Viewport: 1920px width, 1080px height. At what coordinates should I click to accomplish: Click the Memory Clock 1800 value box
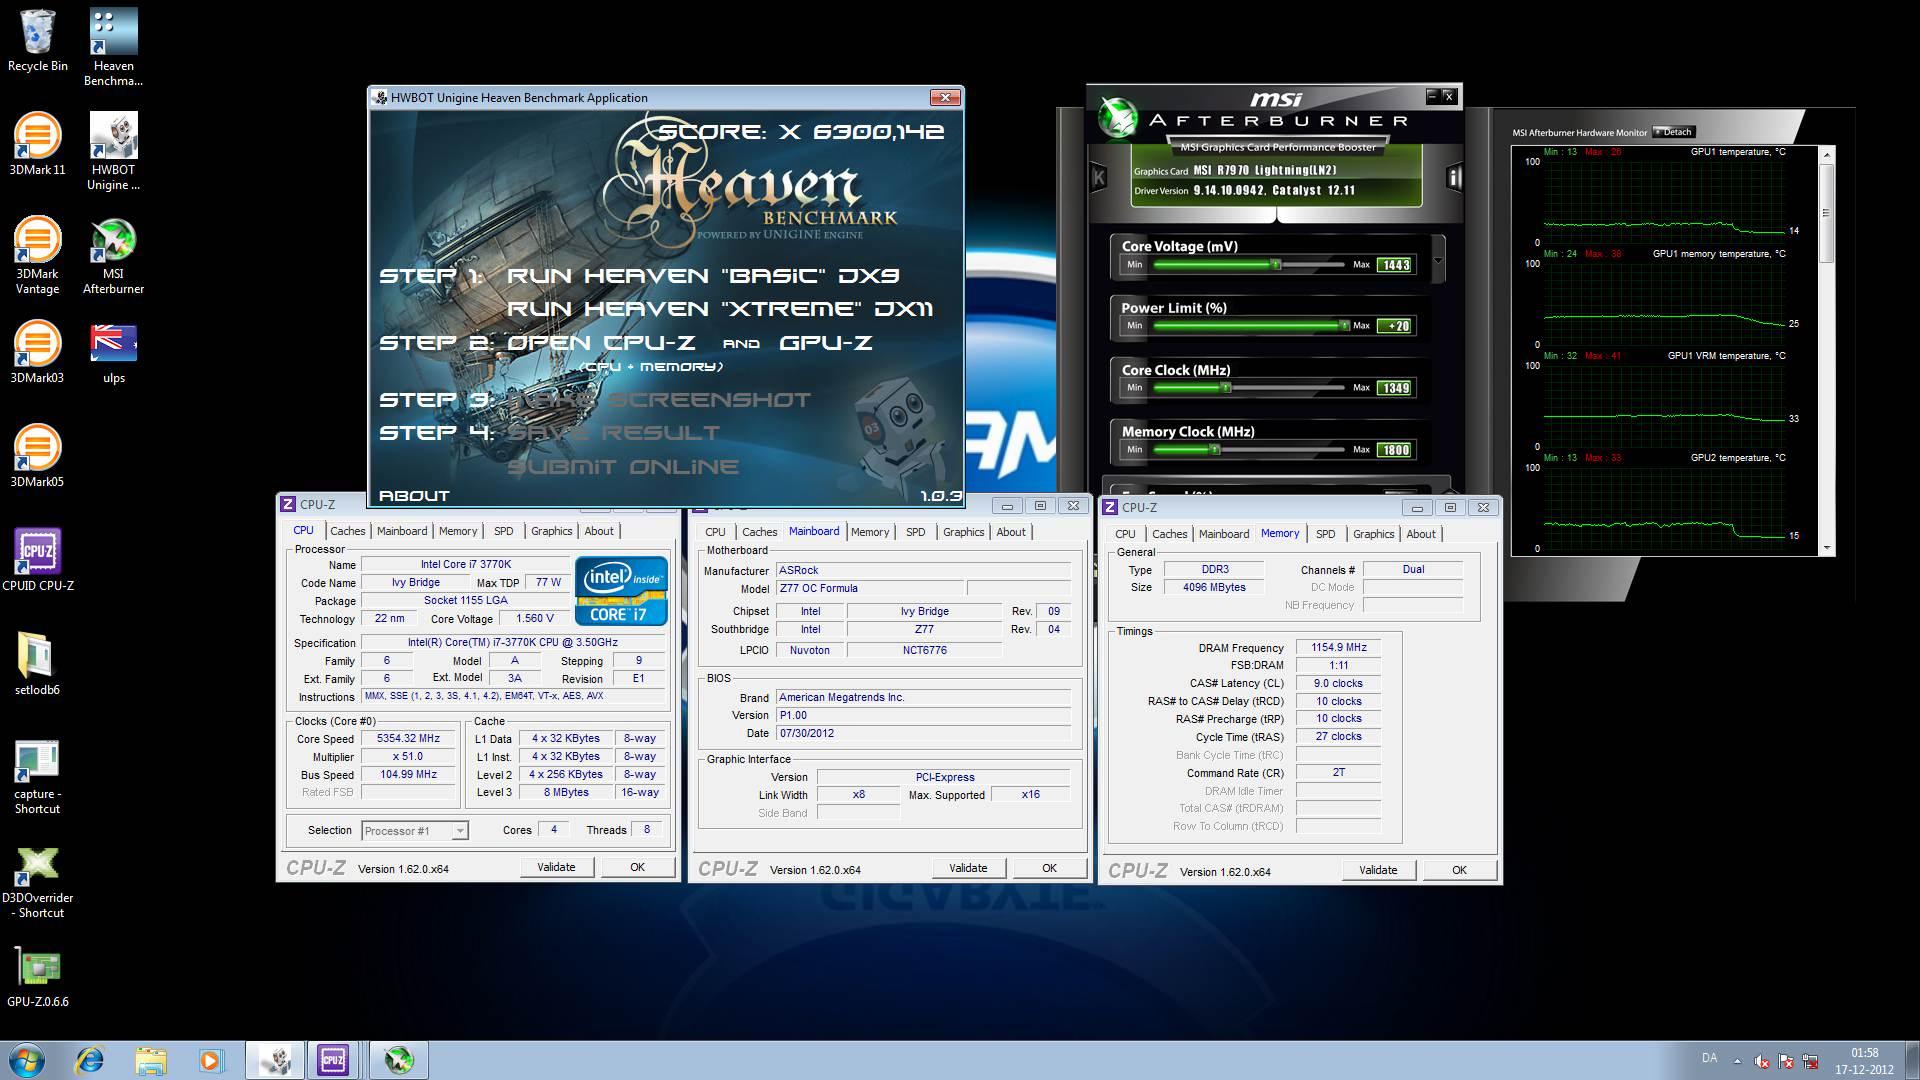(x=1395, y=450)
